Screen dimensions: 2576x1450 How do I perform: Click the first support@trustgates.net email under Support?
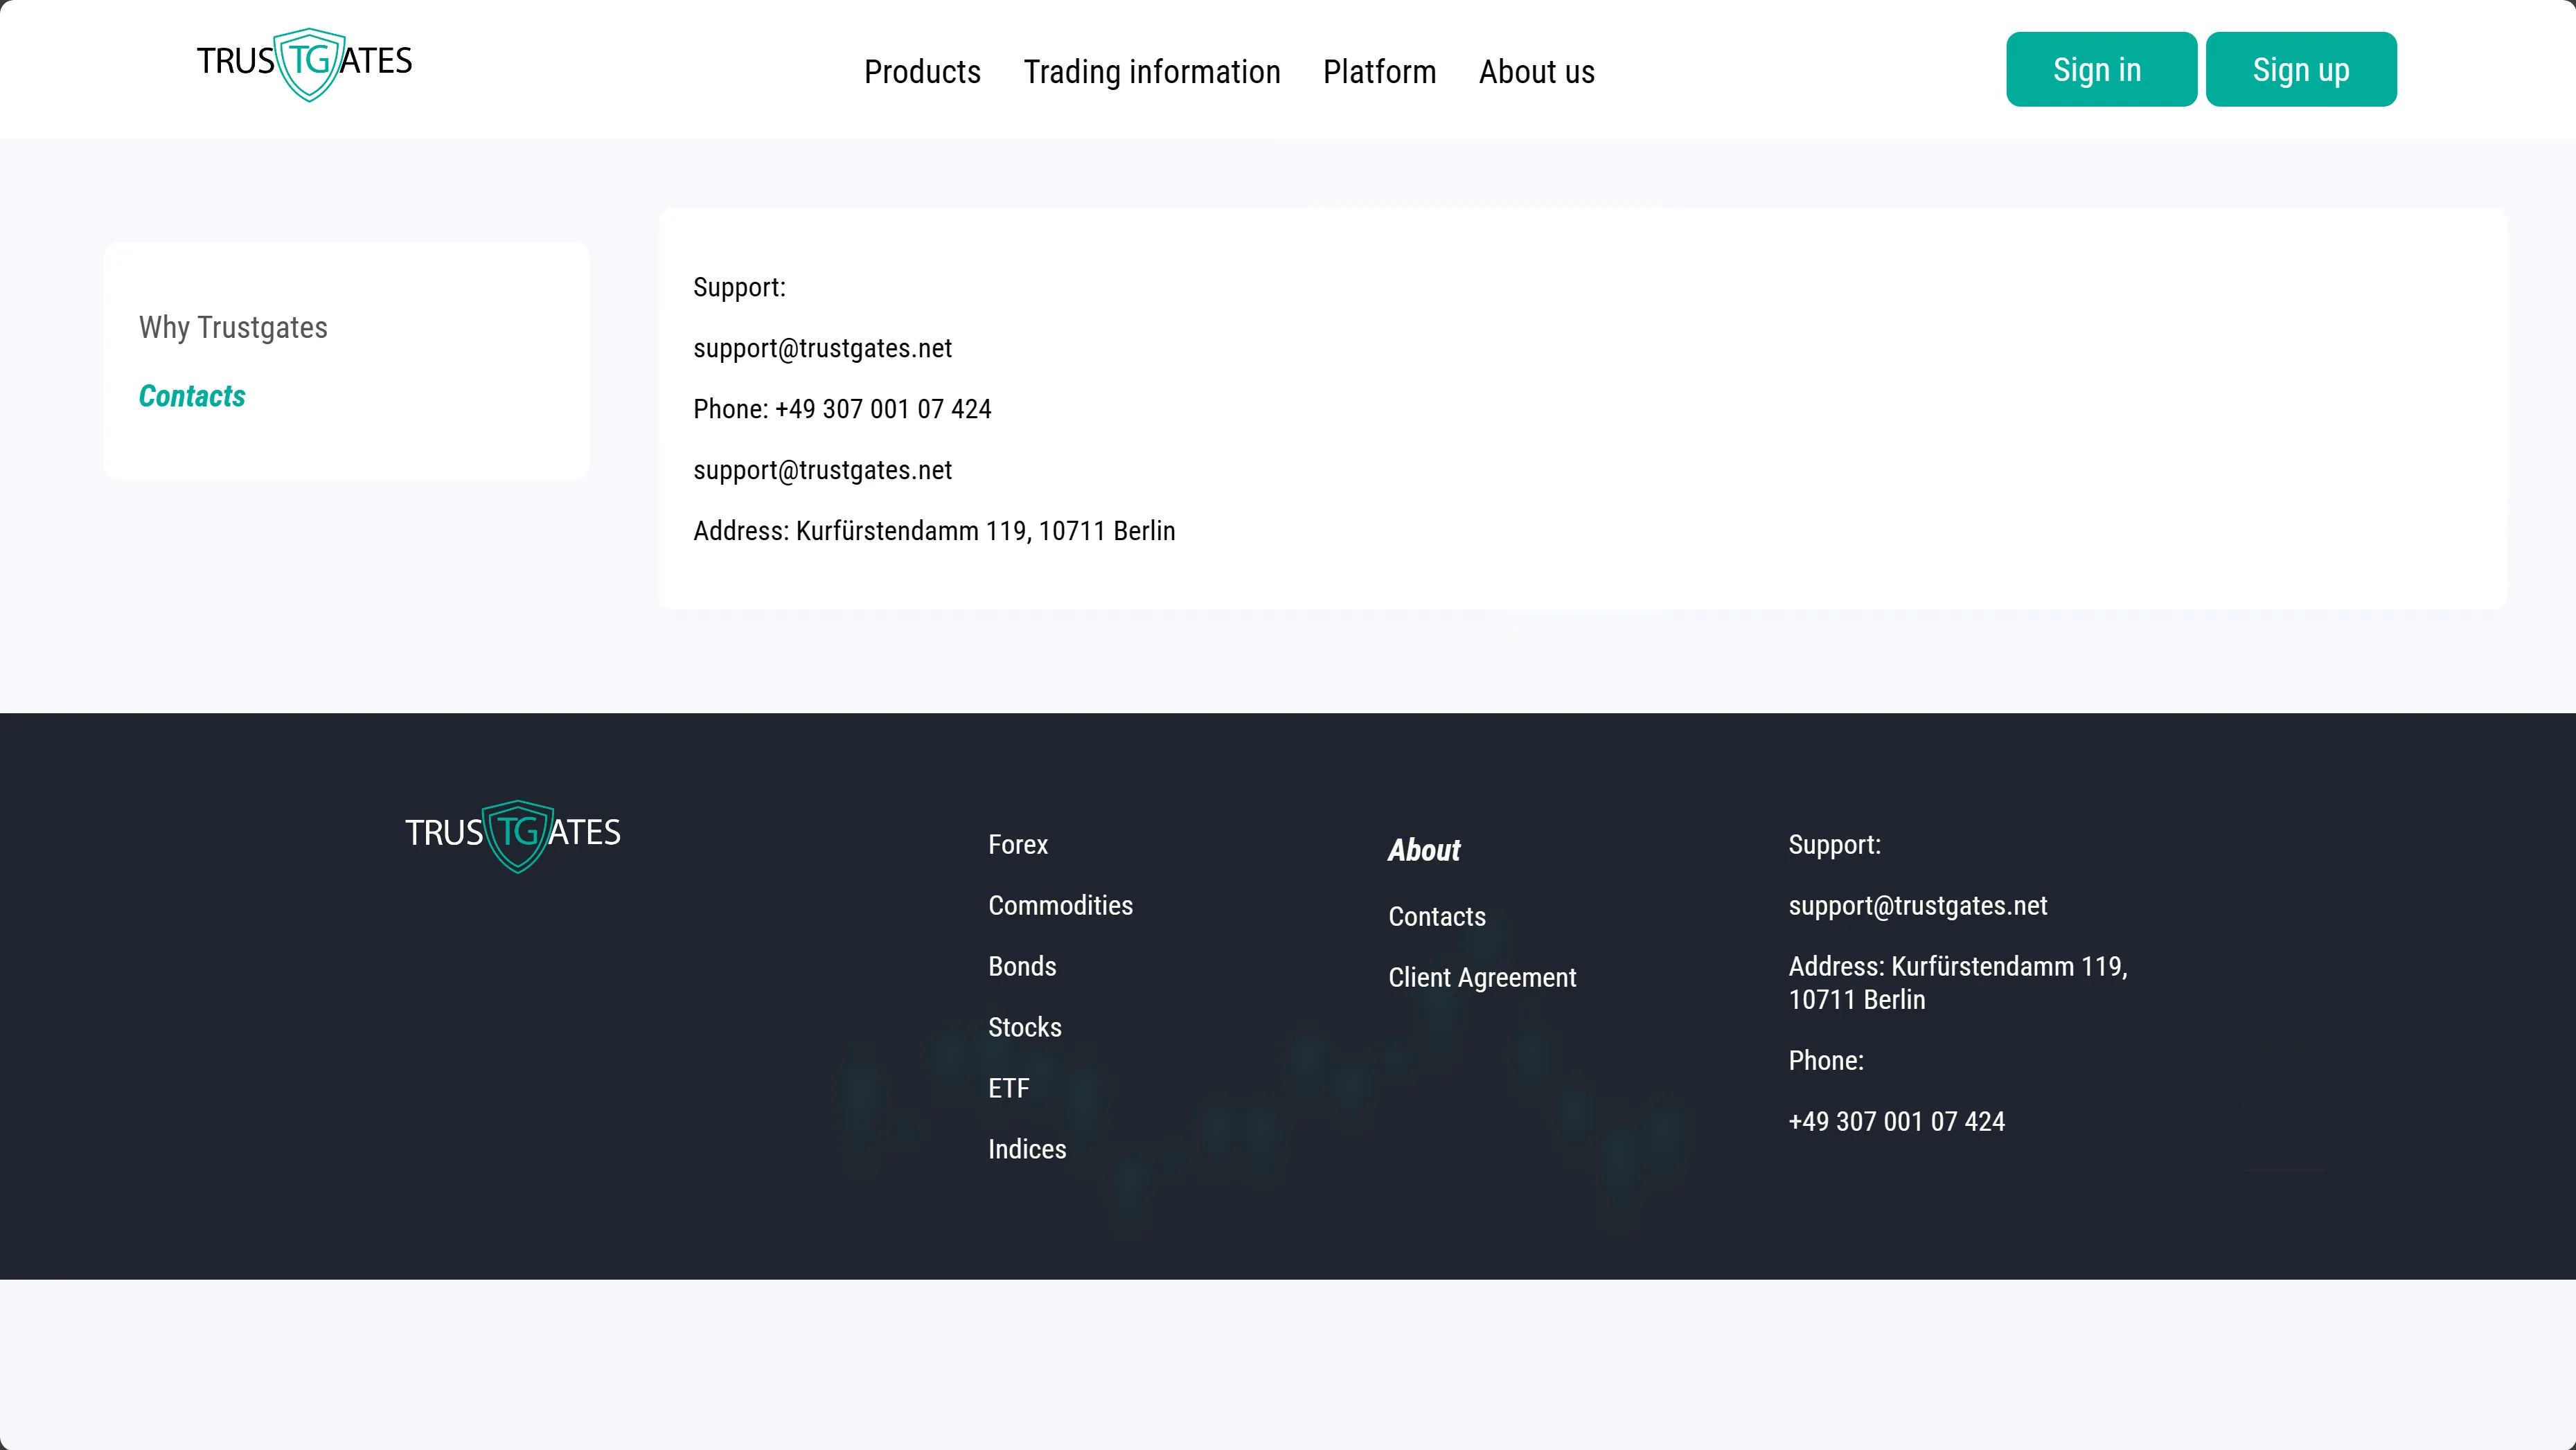(x=822, y=349)
